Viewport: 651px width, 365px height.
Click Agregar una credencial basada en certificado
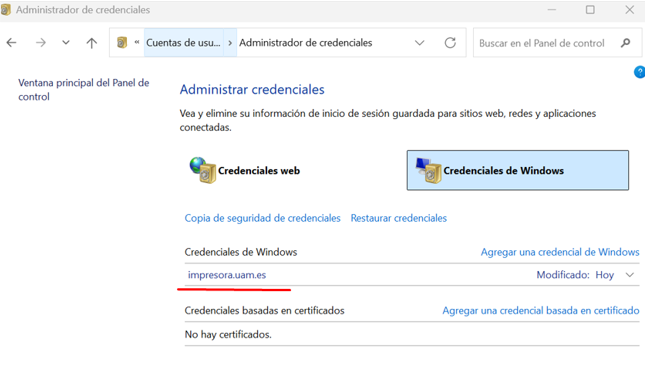pyautogui.click(x=541, y=311)
